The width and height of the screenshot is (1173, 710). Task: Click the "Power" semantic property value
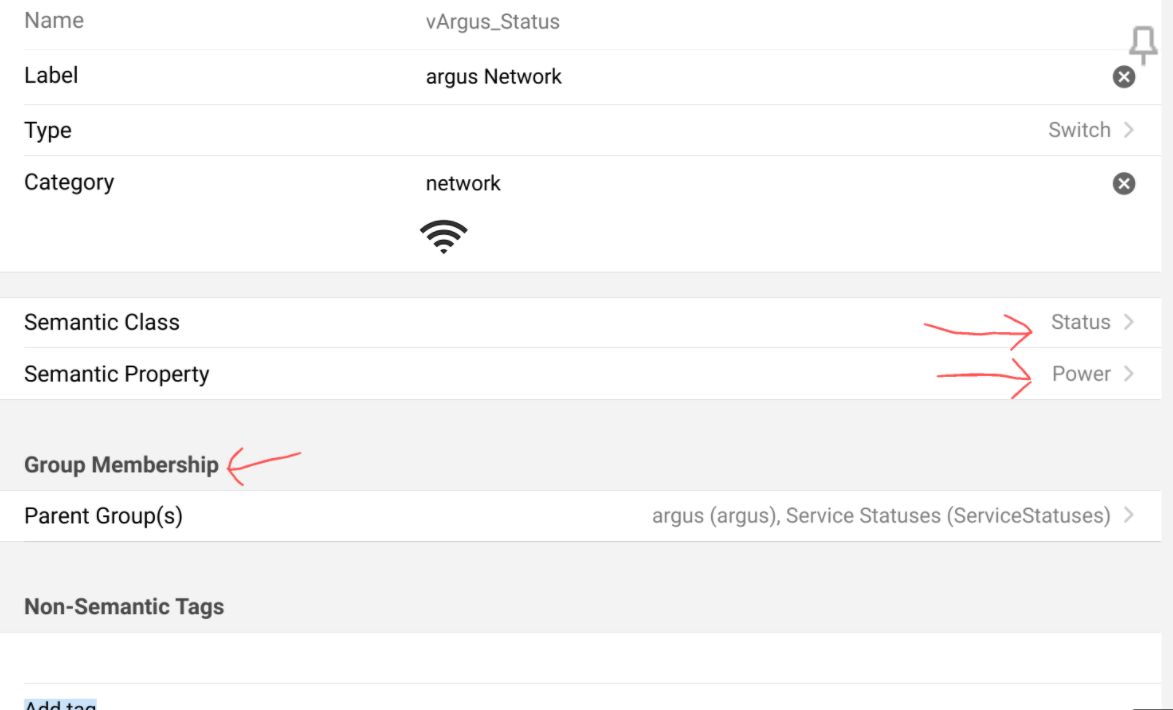(x=1081, y=374)
